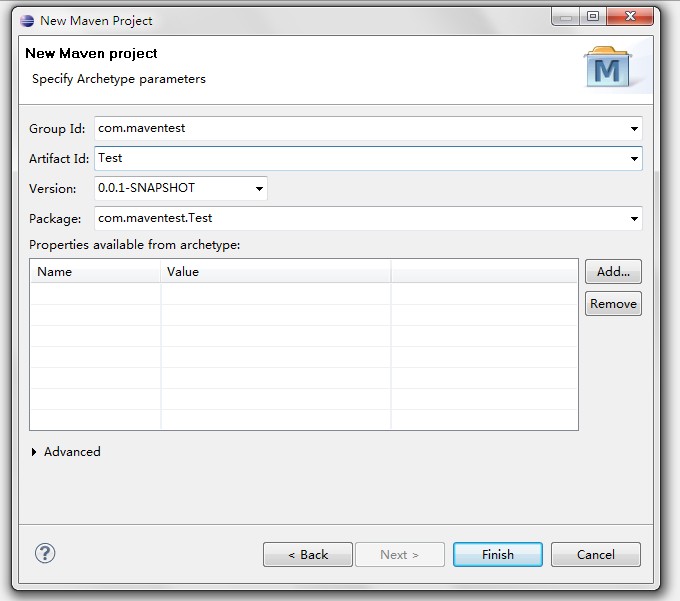Viewport: 680px width, 601px height.
Task: Click the Help question mark icon
Action: point(45,553)
